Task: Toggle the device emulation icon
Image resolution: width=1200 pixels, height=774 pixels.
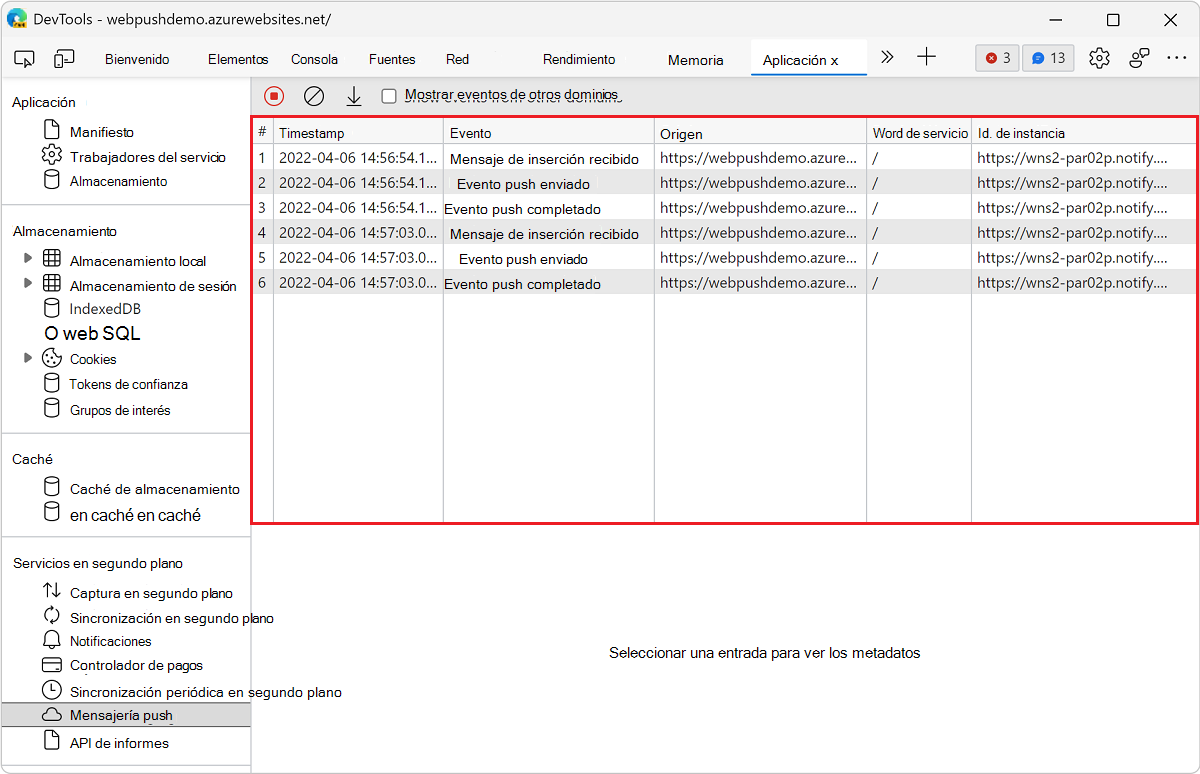Action: coord(64,59)
